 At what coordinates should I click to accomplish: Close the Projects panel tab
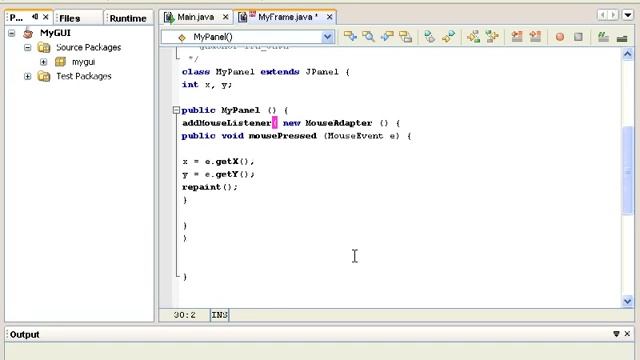(46, 17)
